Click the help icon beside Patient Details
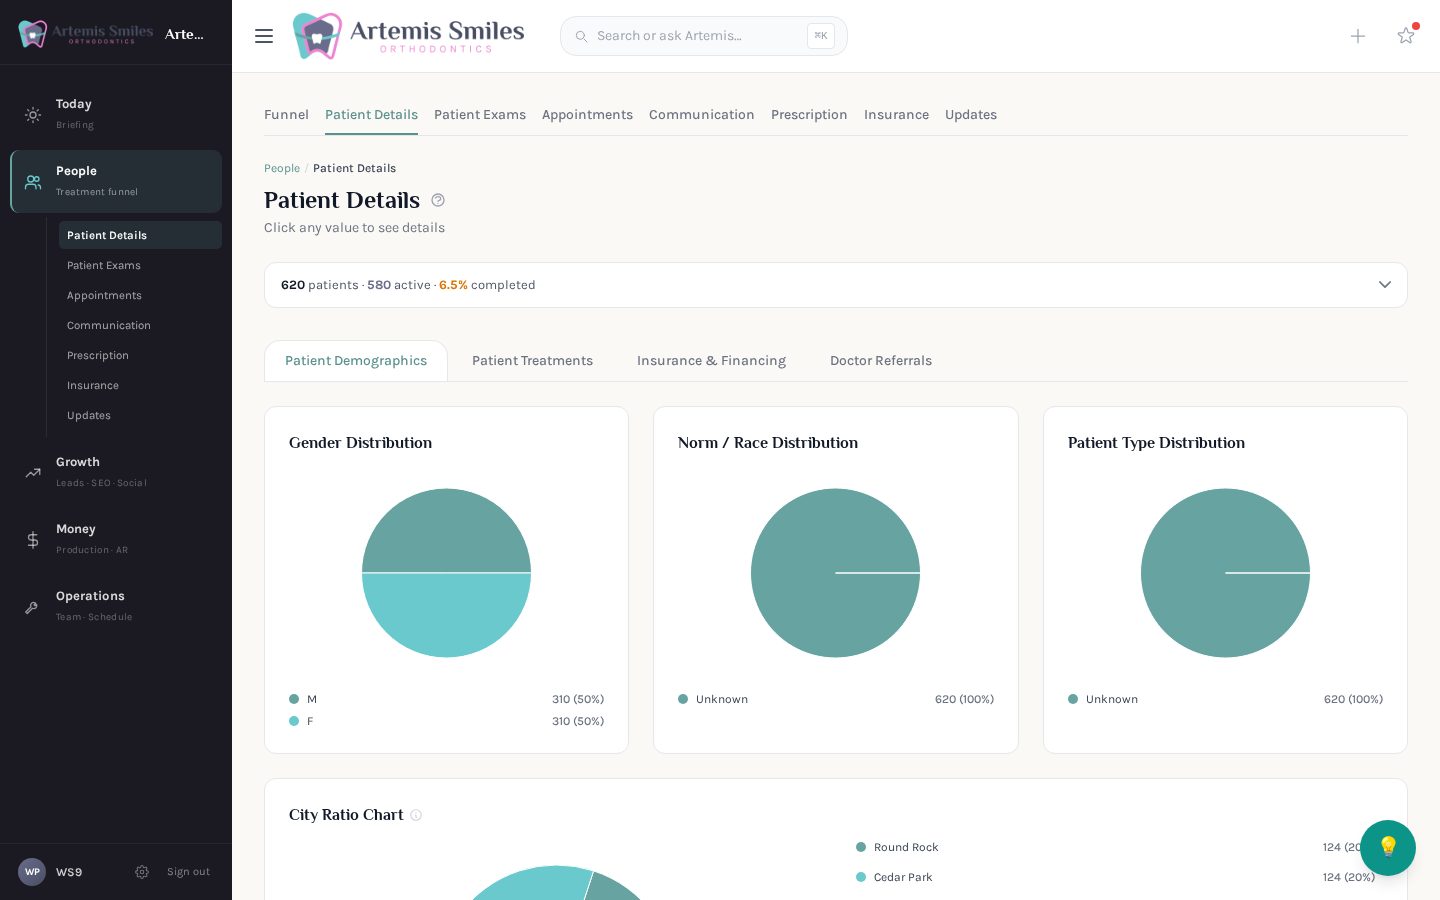The height and width of the screenshot is (900, 1440). 438,200
